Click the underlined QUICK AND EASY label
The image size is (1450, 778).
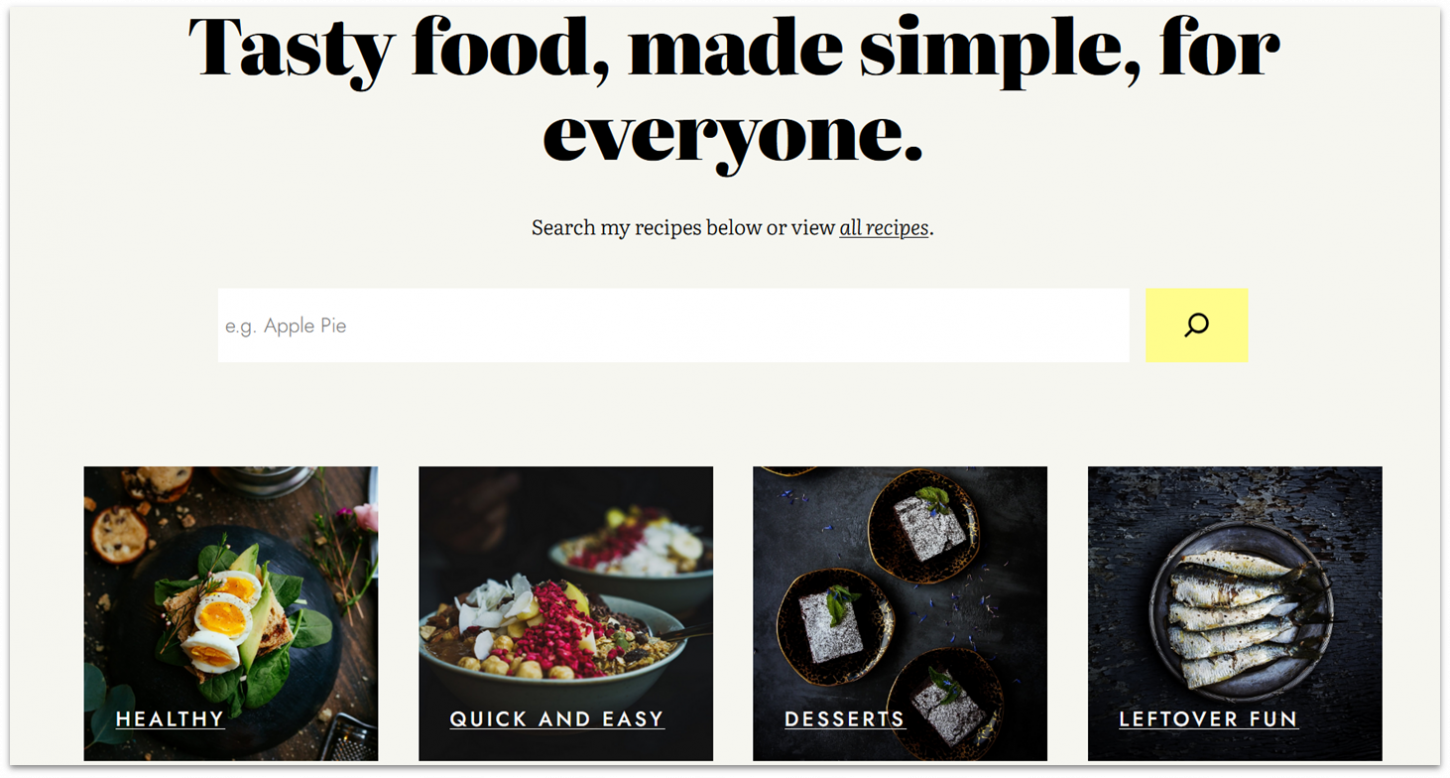pyautogui.click(x=556, y=719)
